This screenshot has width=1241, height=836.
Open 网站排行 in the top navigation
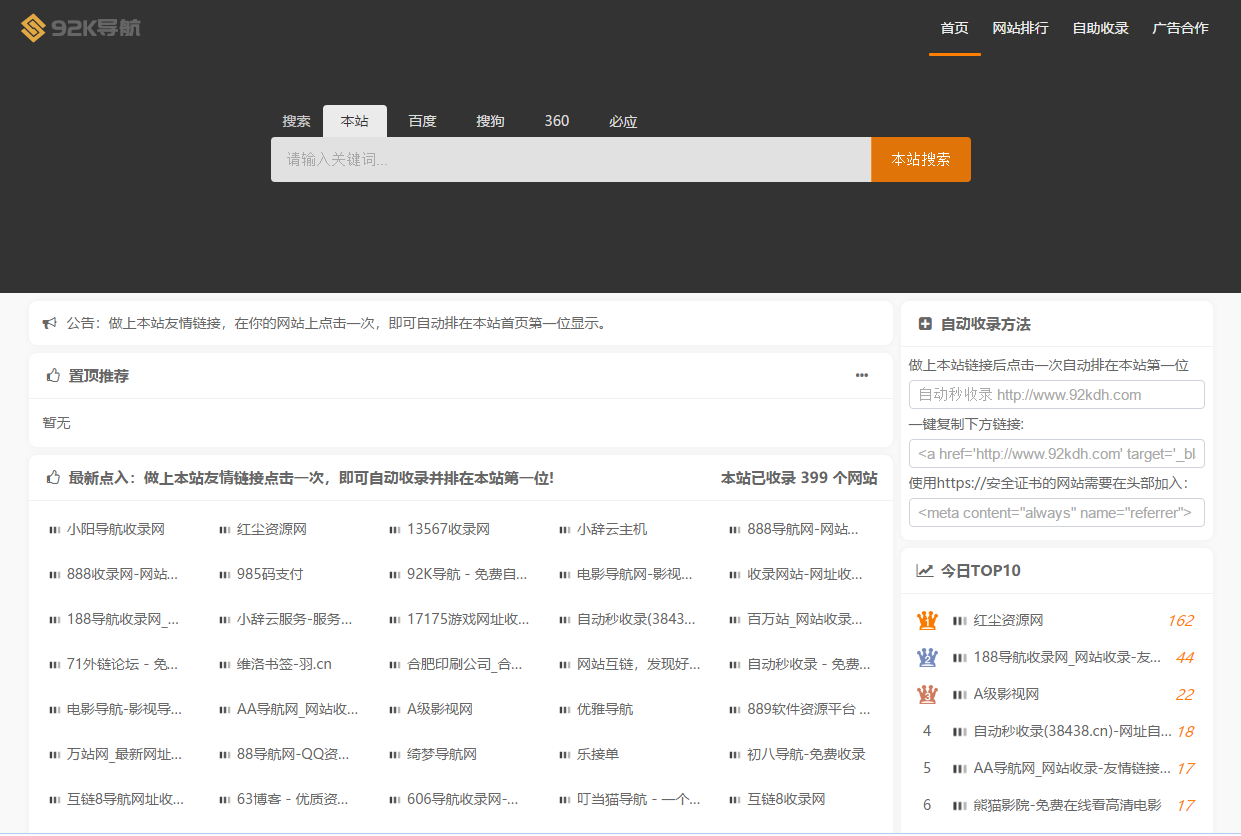coord(1020,28)
